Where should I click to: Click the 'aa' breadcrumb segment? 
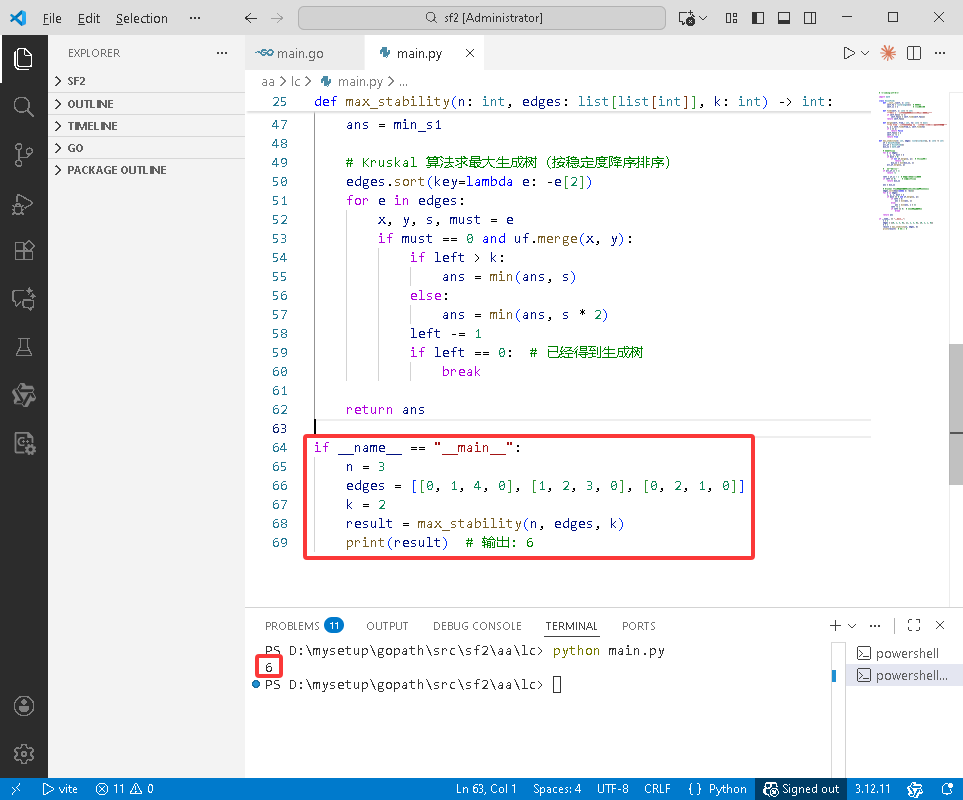click(x=268, y=82)
